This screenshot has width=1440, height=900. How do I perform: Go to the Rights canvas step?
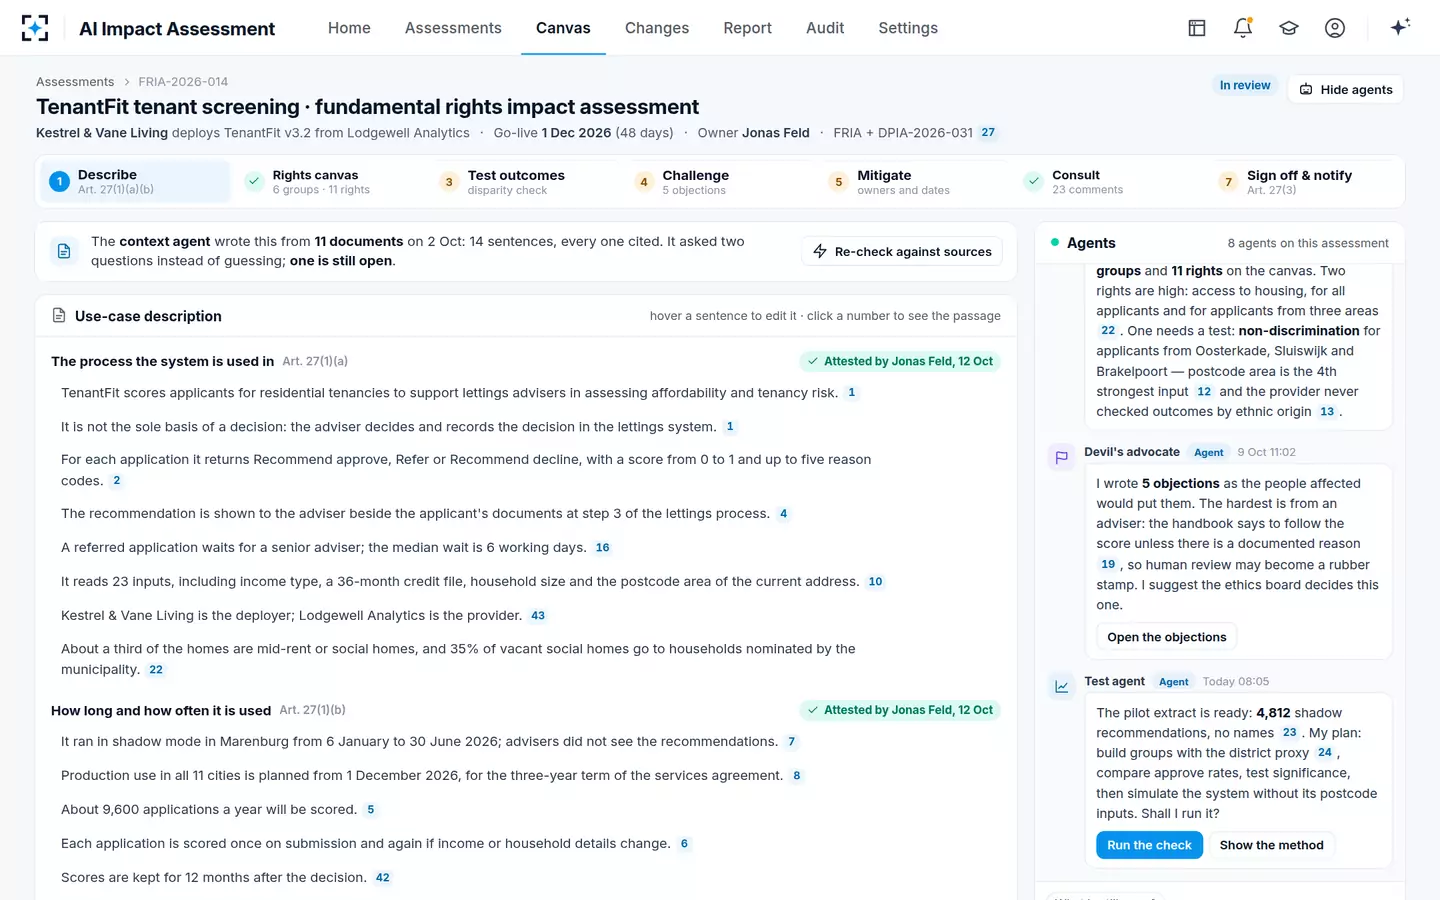(x=330, y=182)
